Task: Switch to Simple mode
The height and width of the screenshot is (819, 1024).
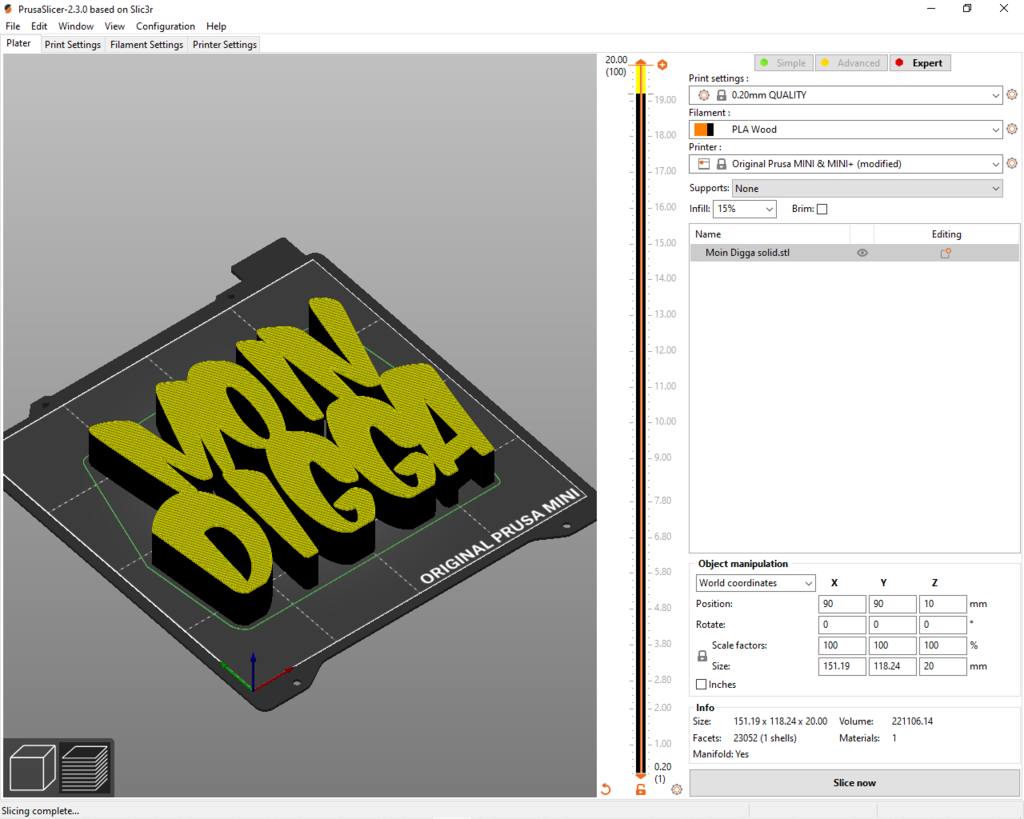Action: [783, 62]
